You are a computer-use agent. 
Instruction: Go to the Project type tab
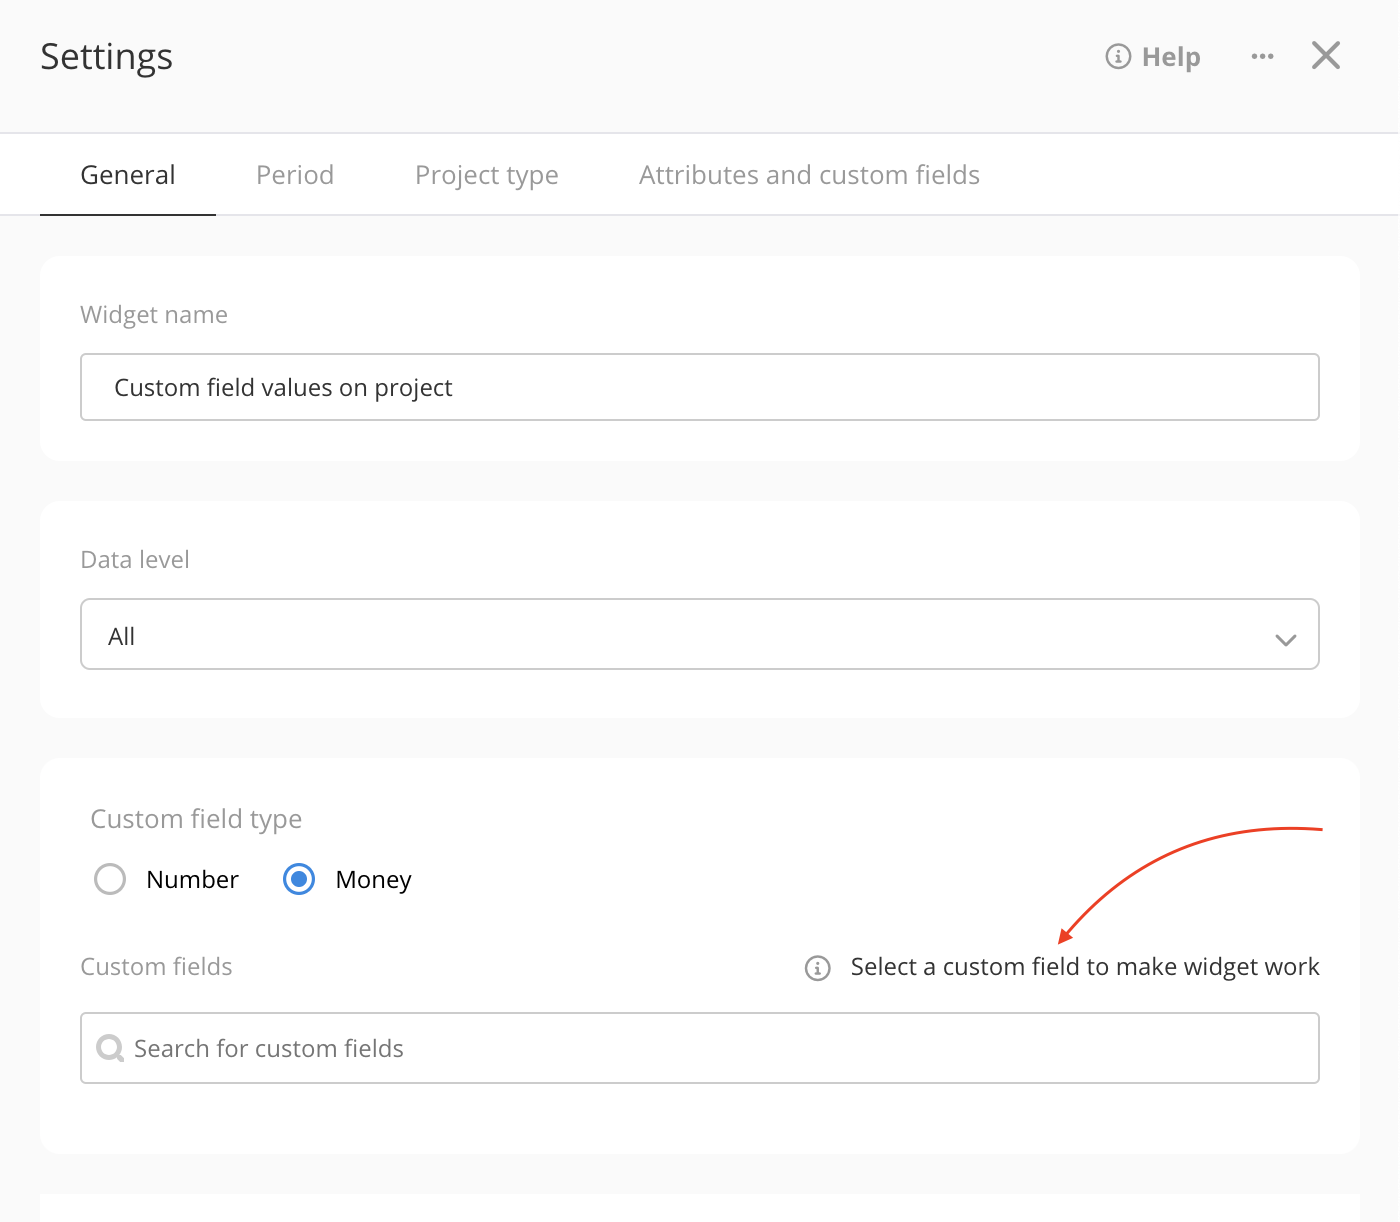[486, 175]
